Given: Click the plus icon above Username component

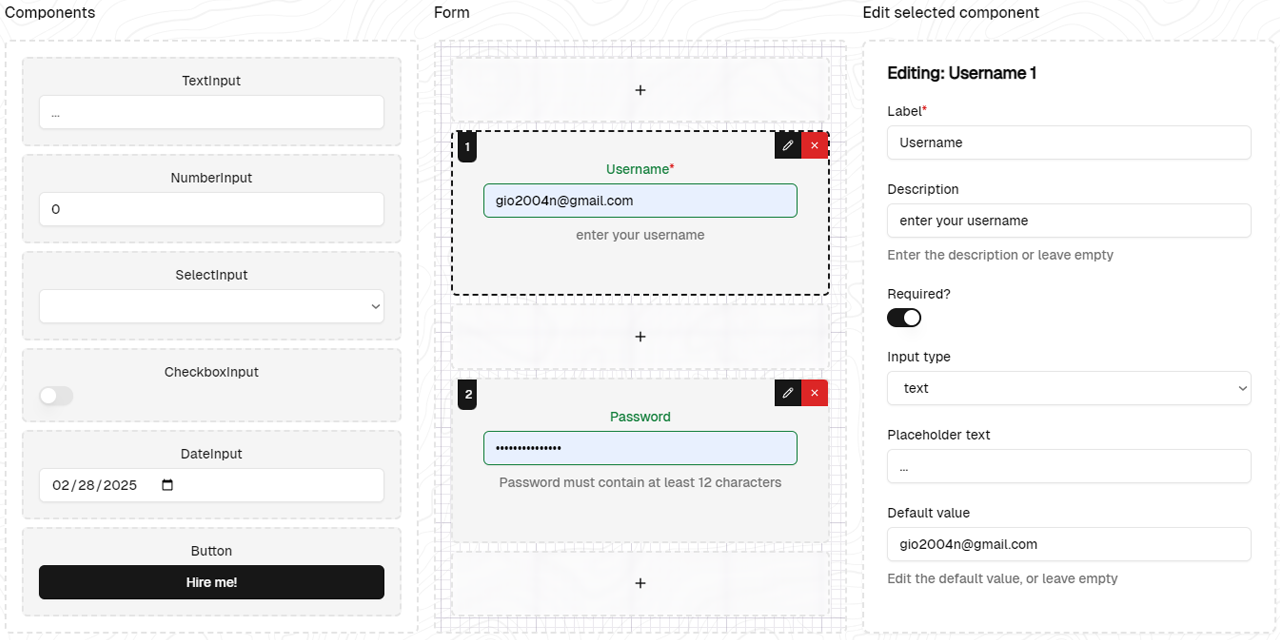Looking at the screenshot, I should click(x=640, y=90).
